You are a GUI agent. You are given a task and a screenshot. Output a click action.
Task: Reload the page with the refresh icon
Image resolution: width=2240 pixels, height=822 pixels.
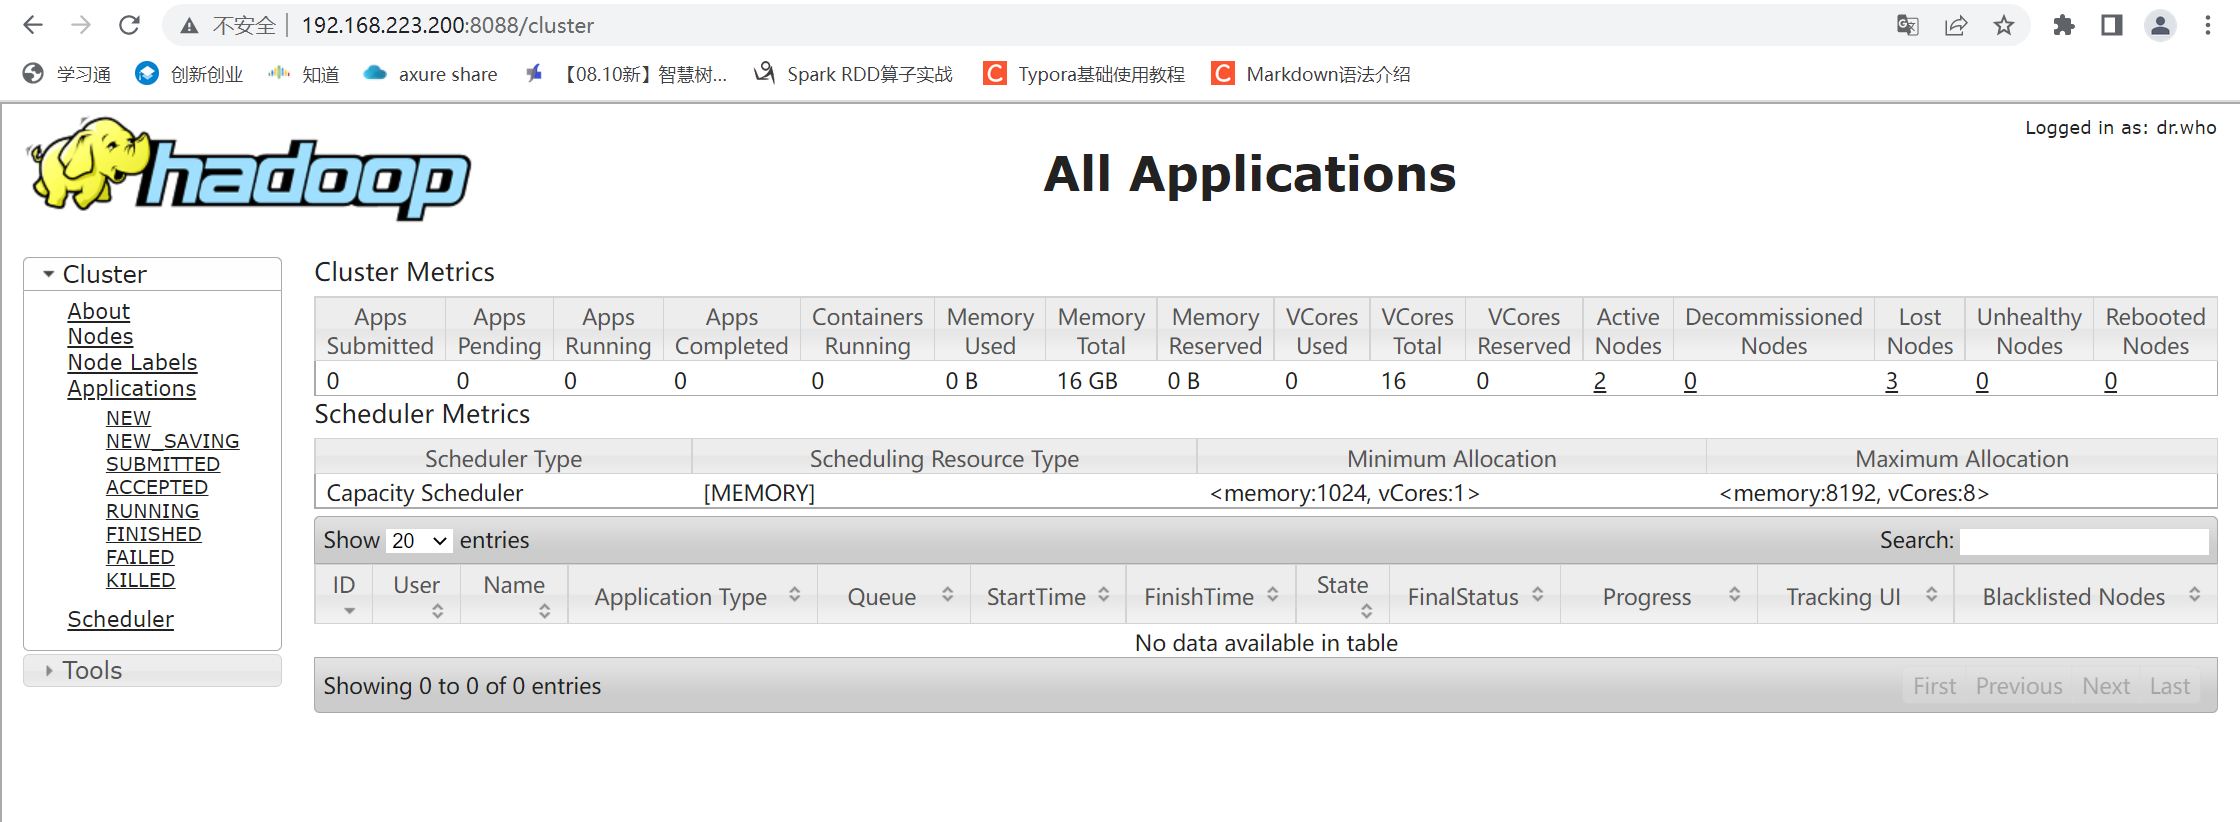129,25
